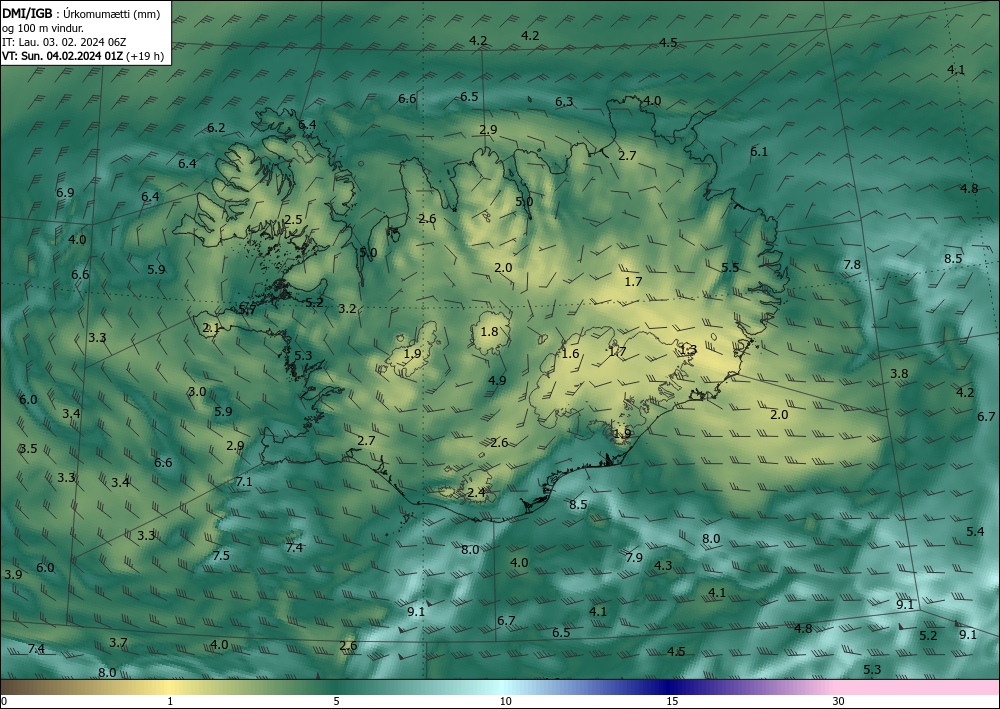Click the map value '3.0'
Screen dimensions: 1000x709
[x=197, y=391]
